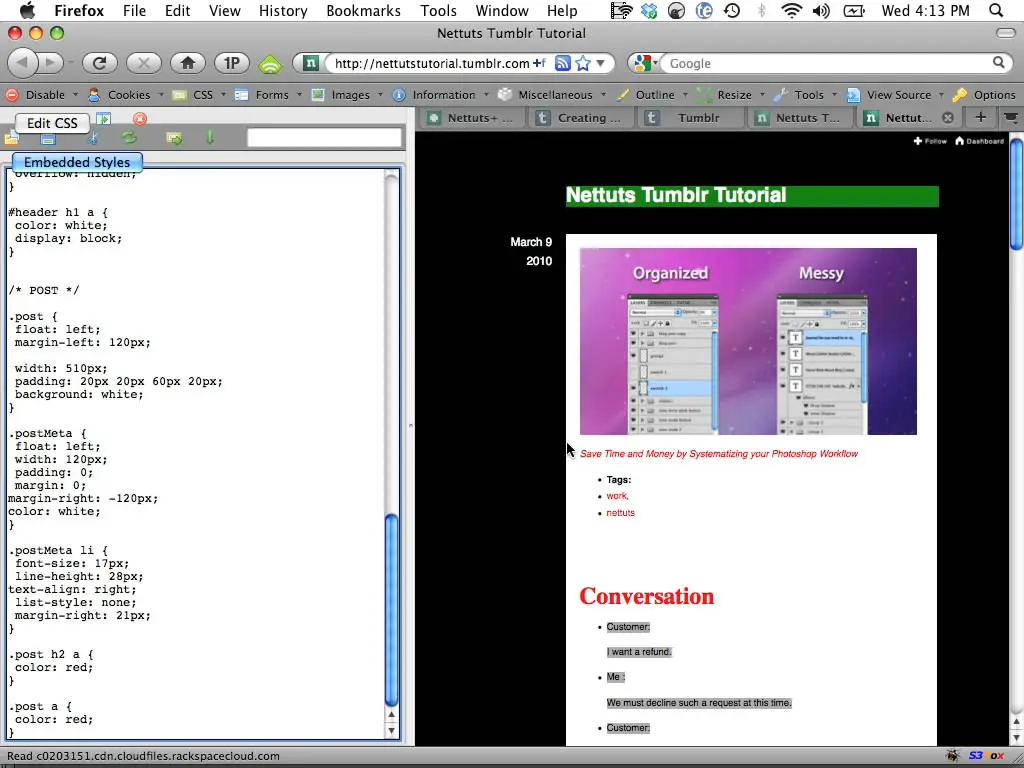Click the Edit CSS search text field
This screenshot has width=1024, height=768.
[324, 138]
